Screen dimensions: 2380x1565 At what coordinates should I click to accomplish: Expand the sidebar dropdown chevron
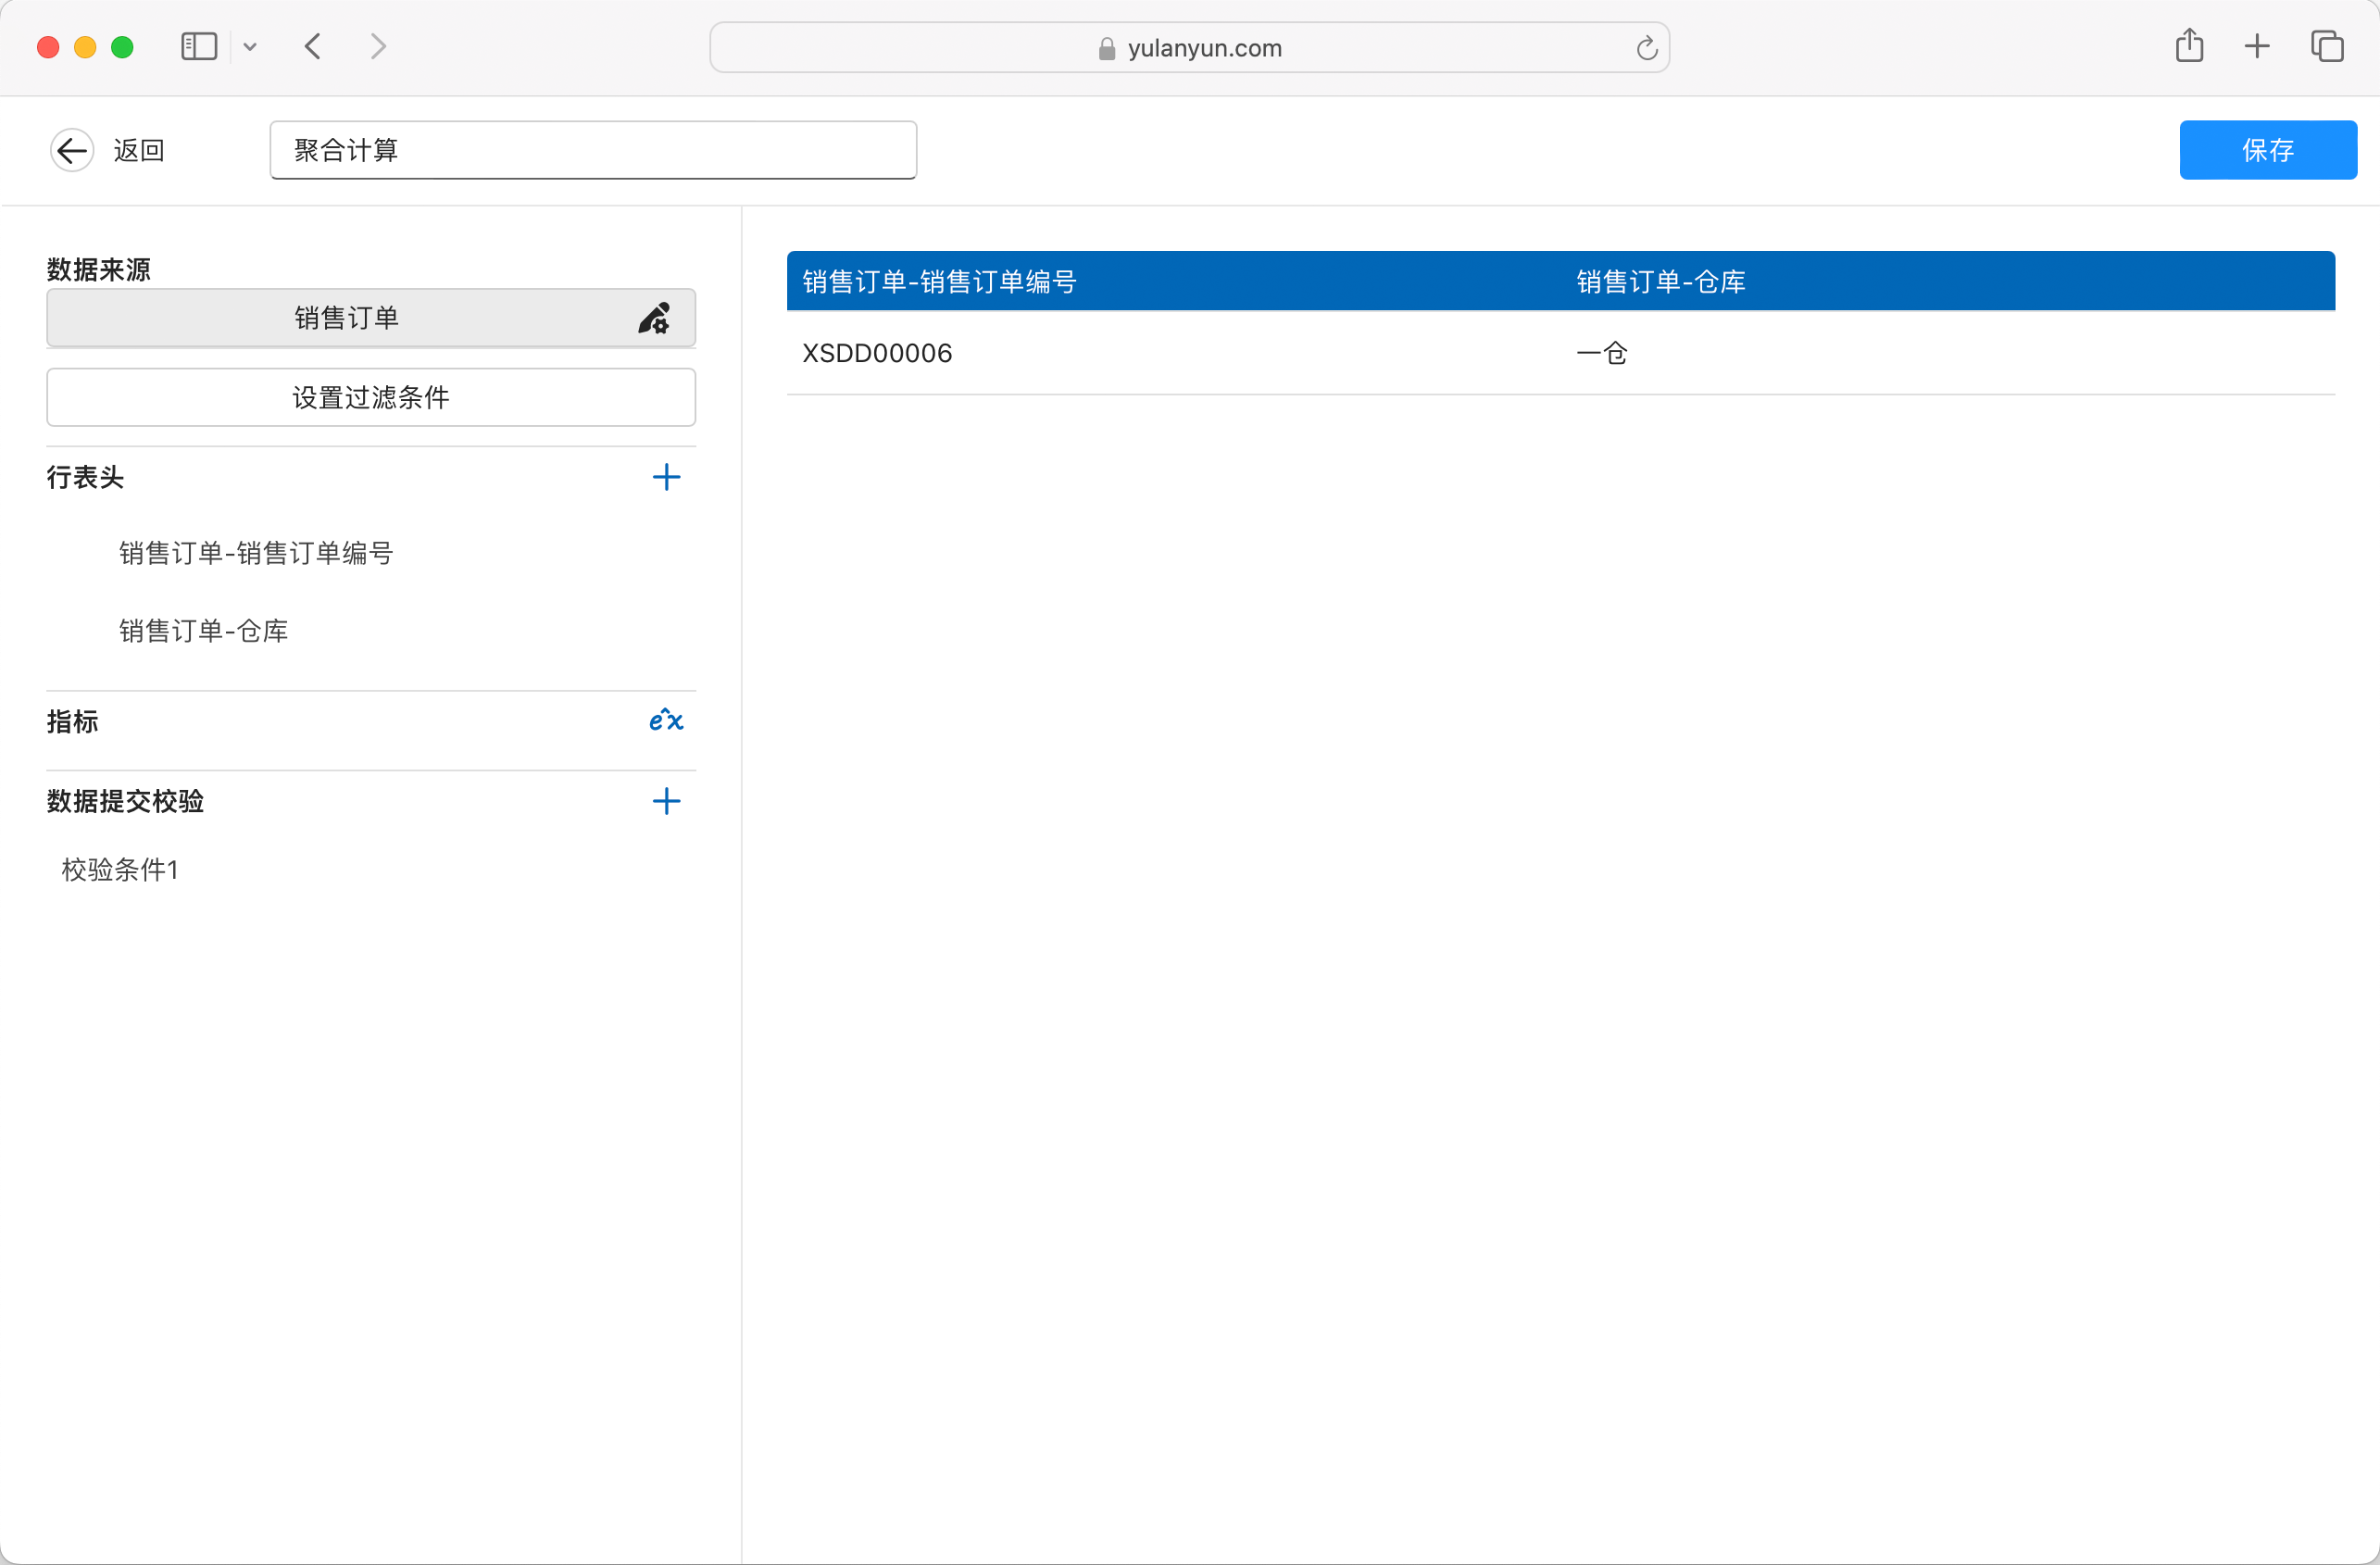tap(250, 47)
